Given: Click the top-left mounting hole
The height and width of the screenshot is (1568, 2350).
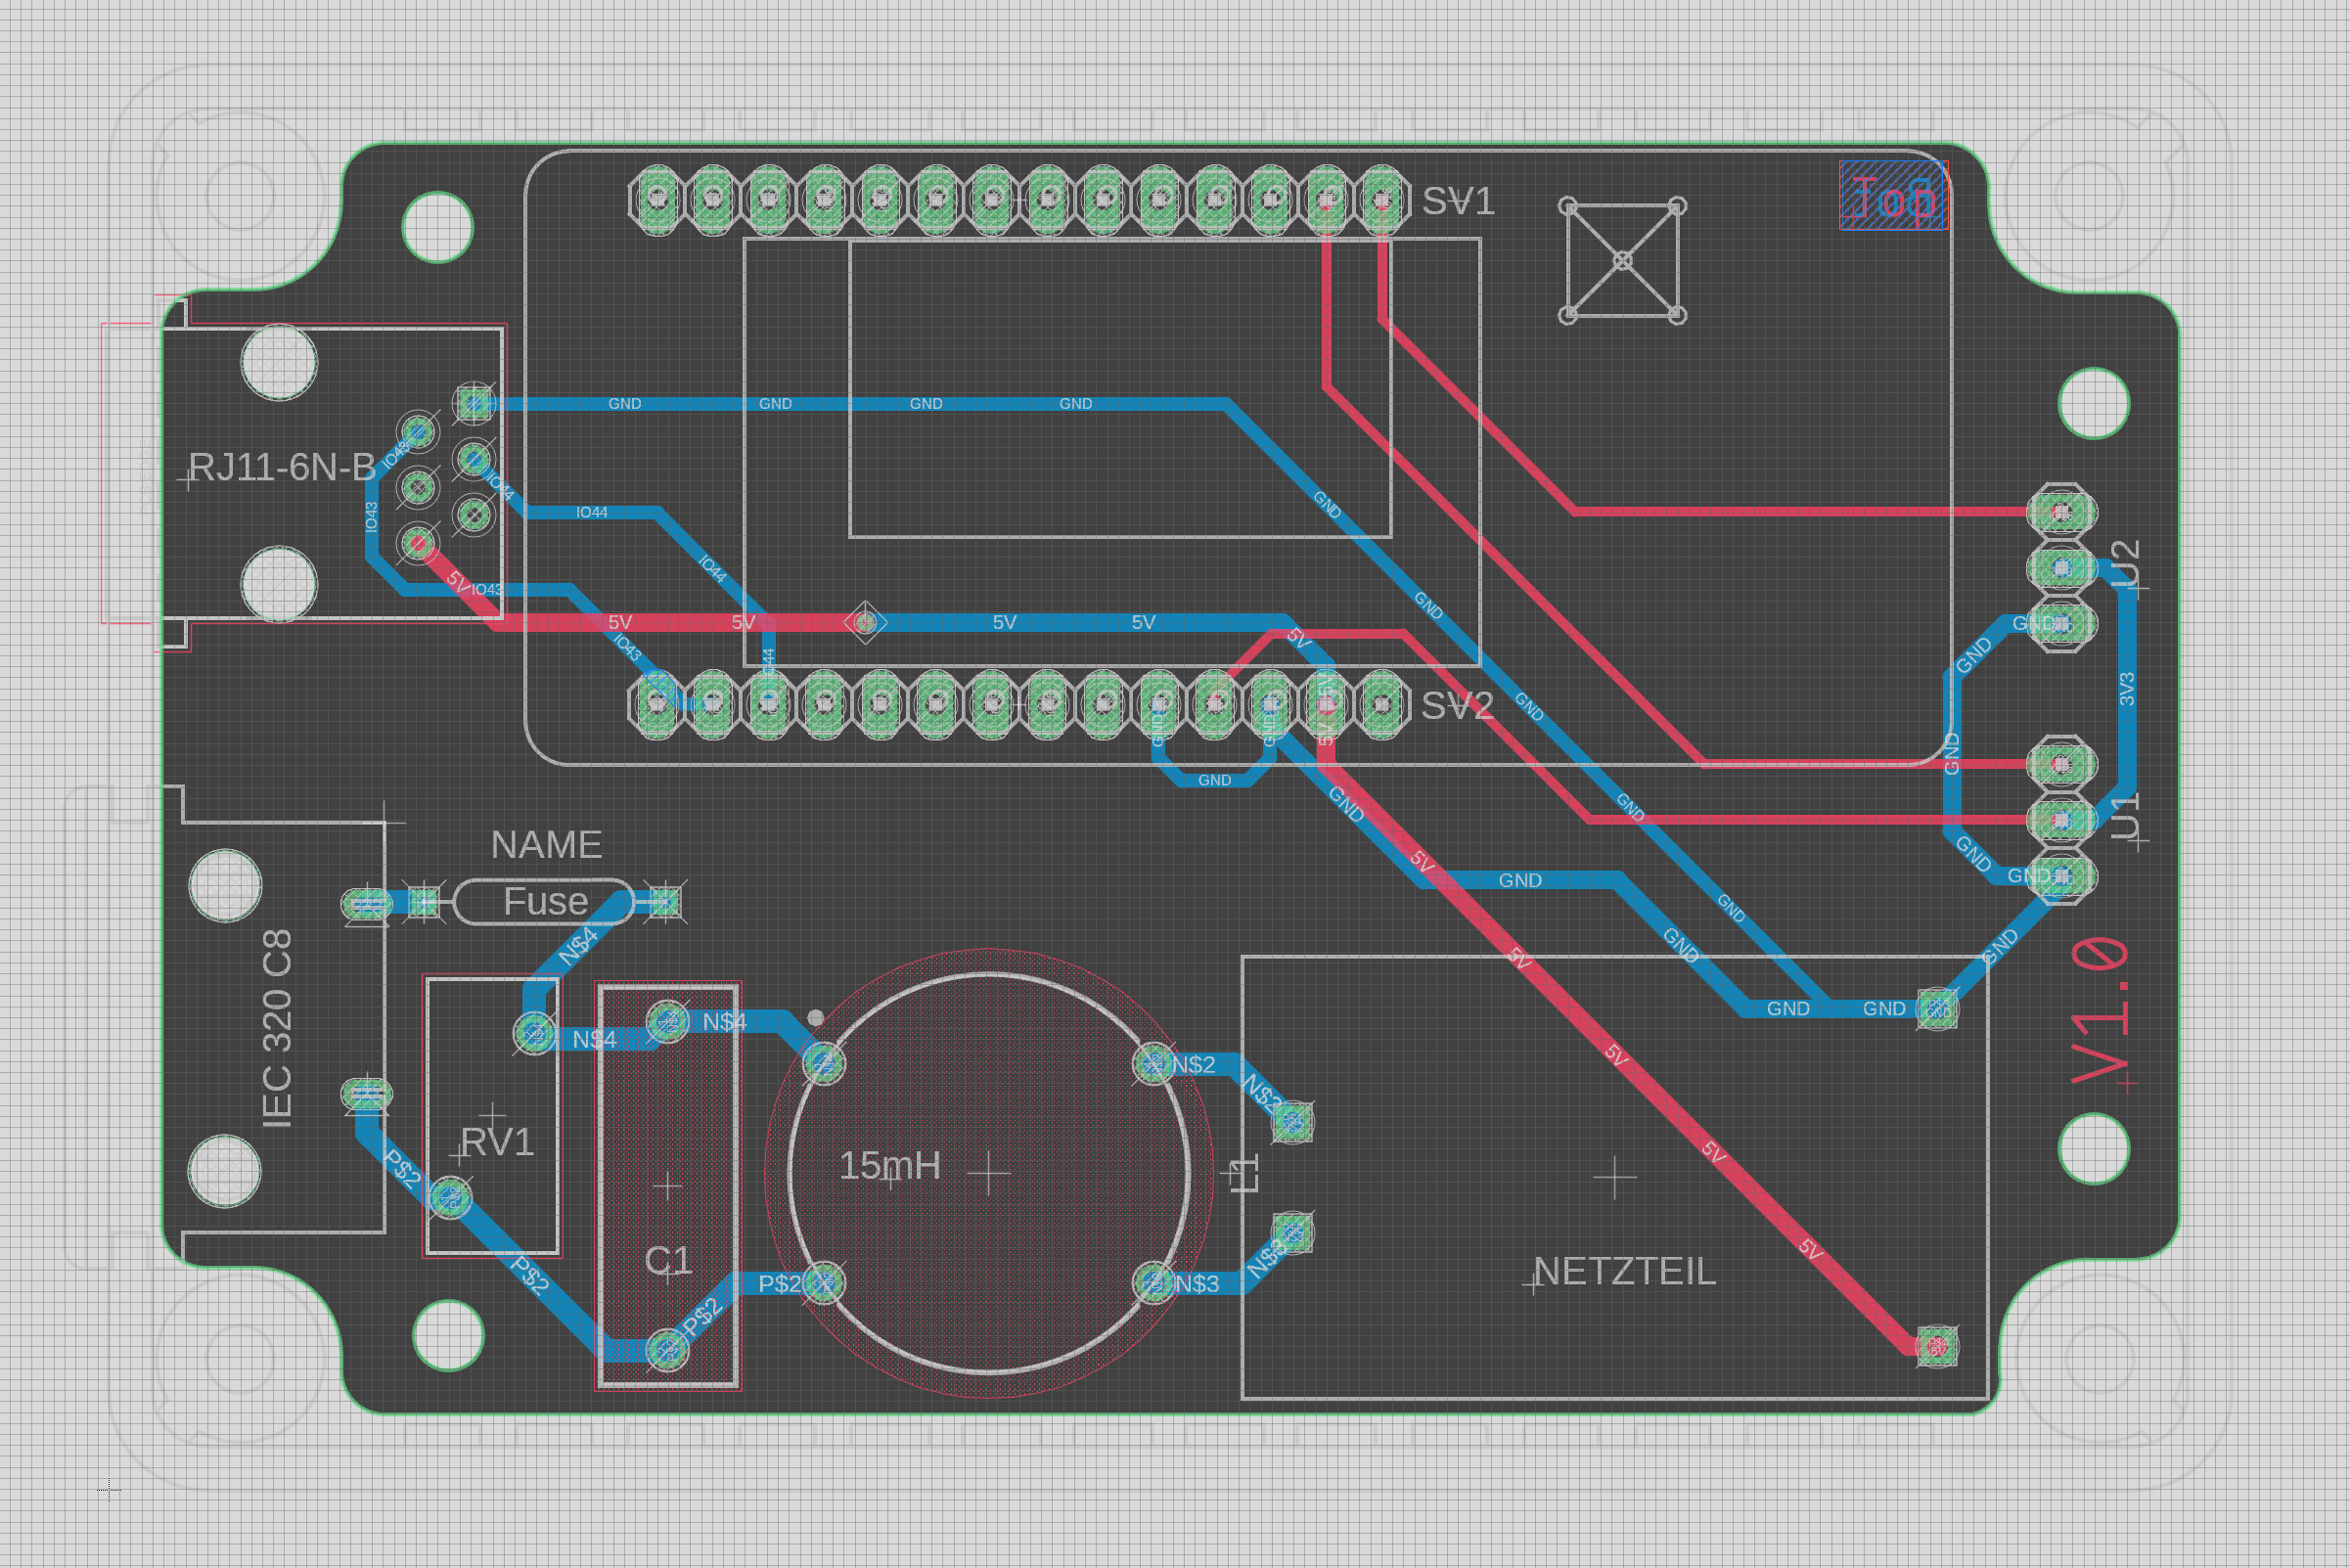Looking at the screenshot, I should 437,227.
